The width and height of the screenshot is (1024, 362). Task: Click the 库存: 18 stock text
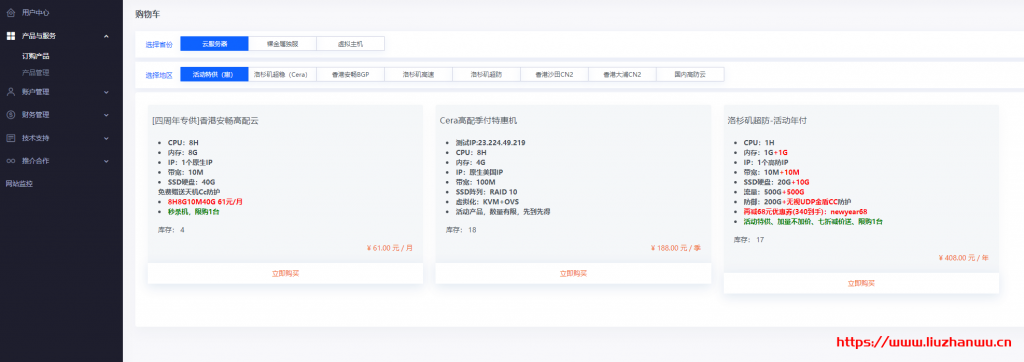pos(460,230)
